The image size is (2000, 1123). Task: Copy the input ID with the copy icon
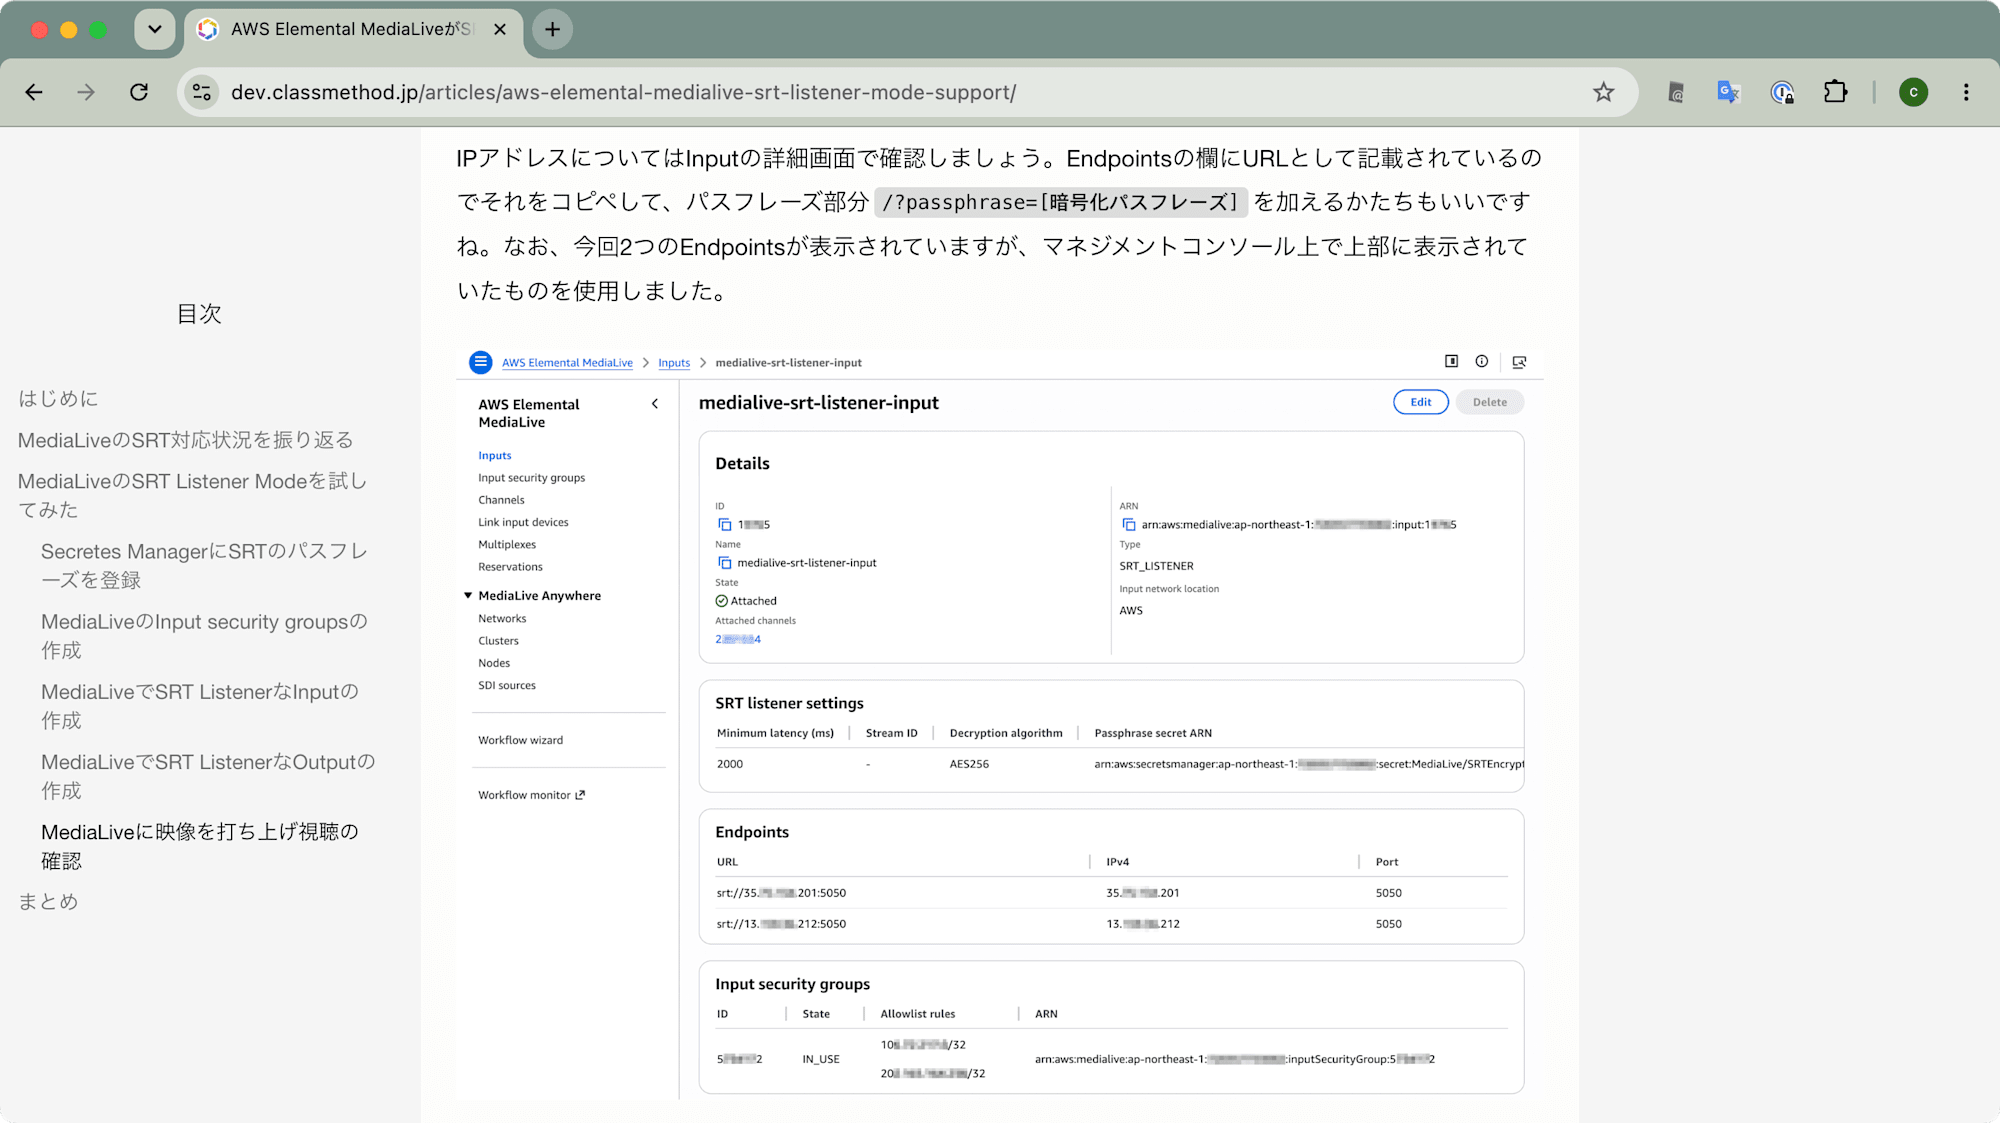coord(725,525)
